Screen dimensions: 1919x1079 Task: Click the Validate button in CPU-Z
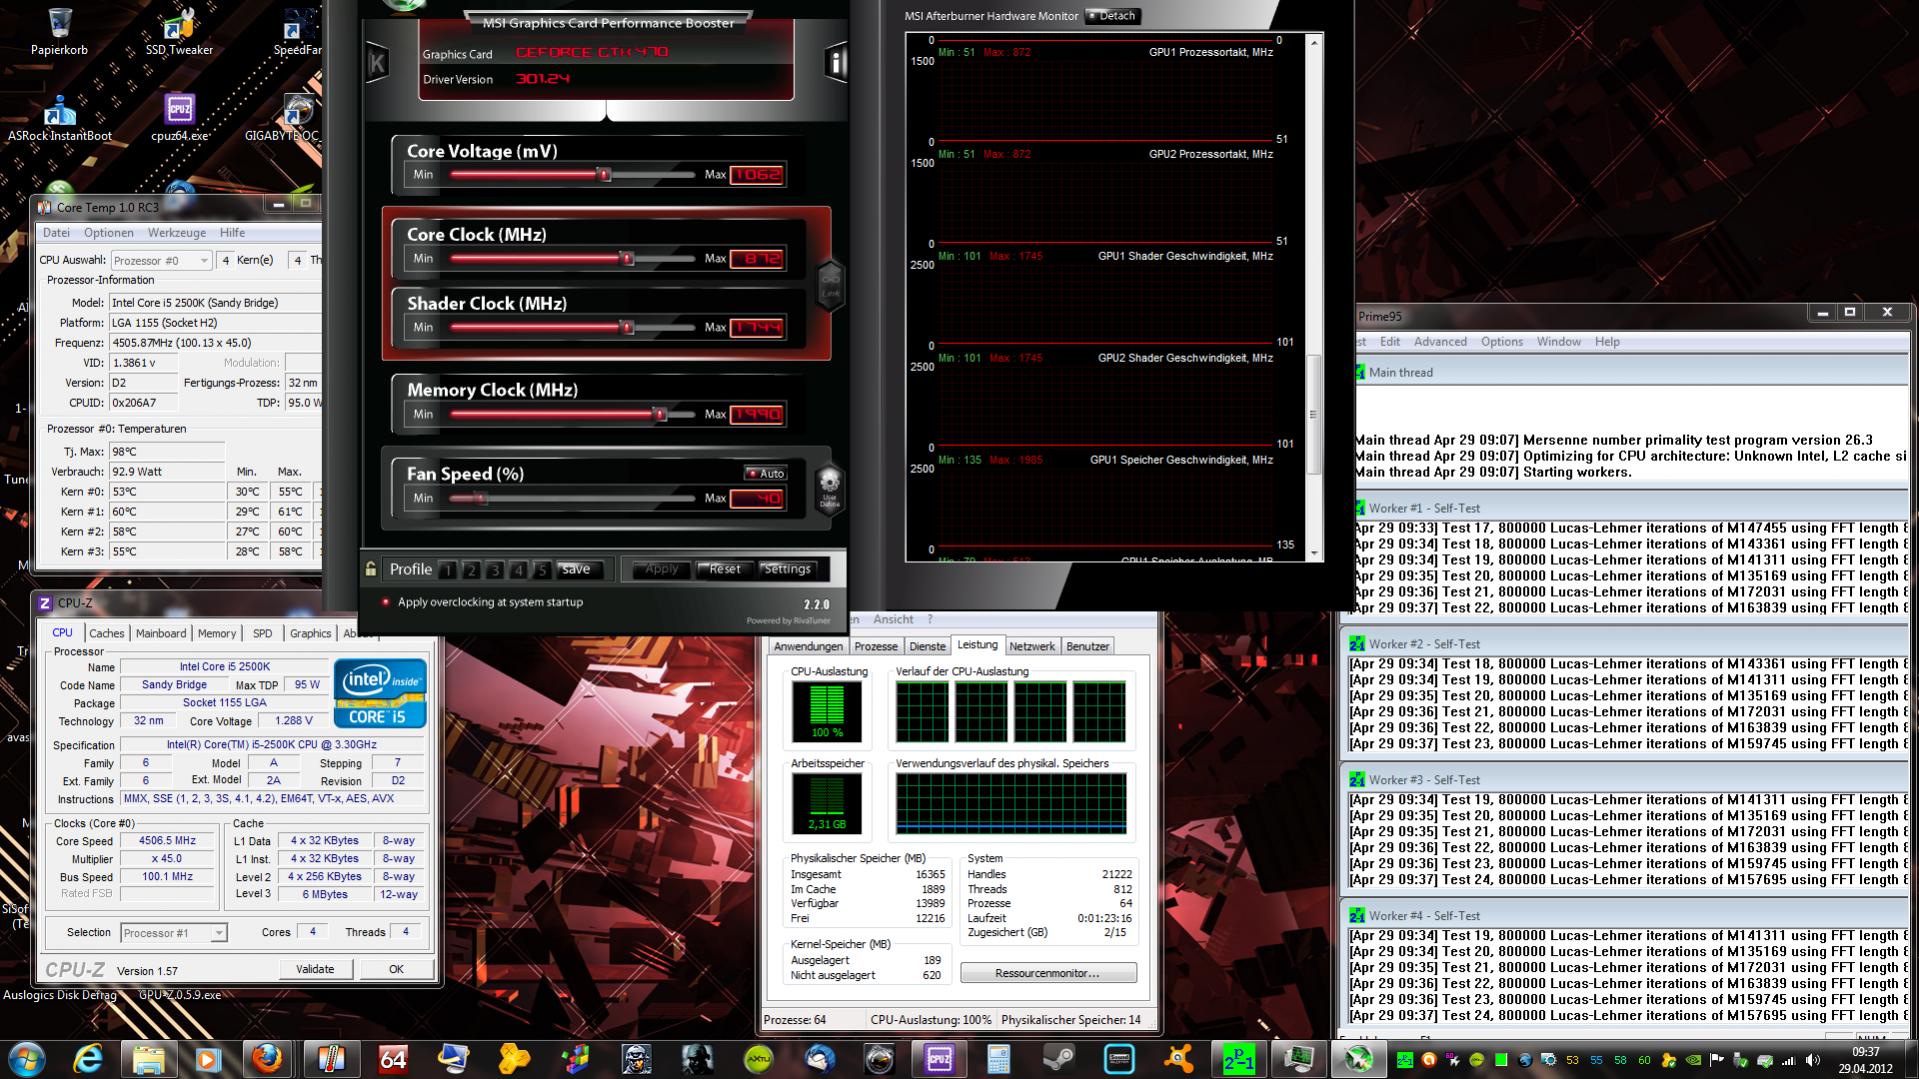pyautogui.click(x=315, y=969)
